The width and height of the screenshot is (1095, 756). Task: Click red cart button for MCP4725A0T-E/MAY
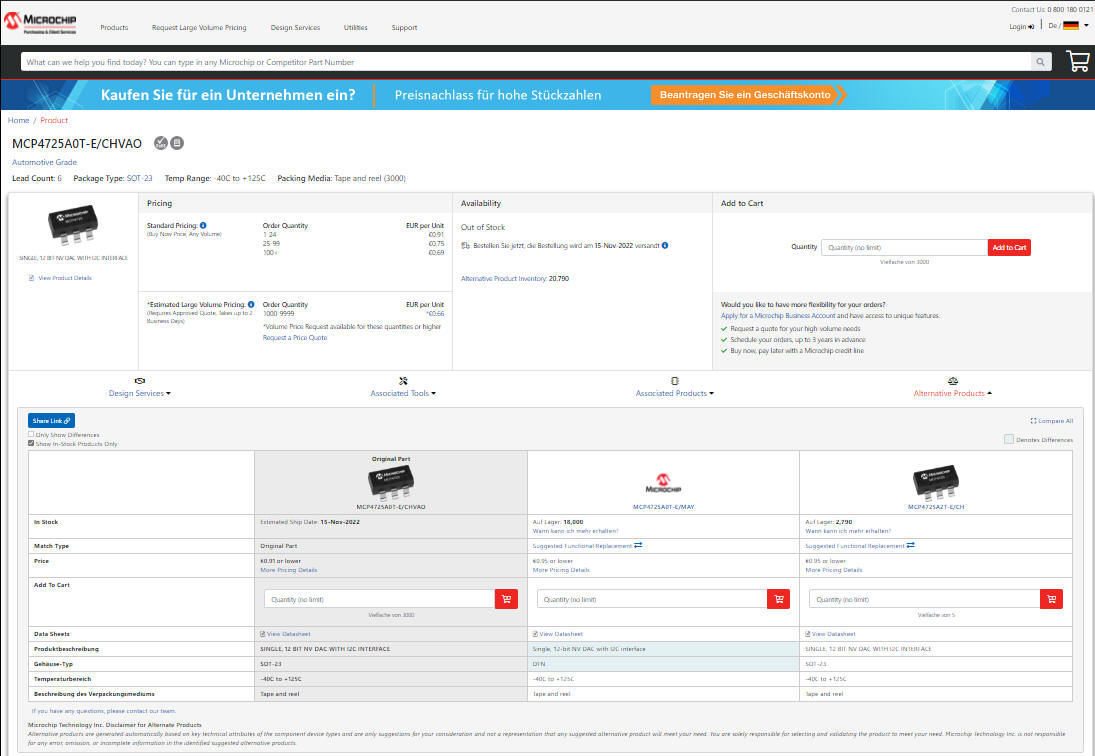(779, 599)
